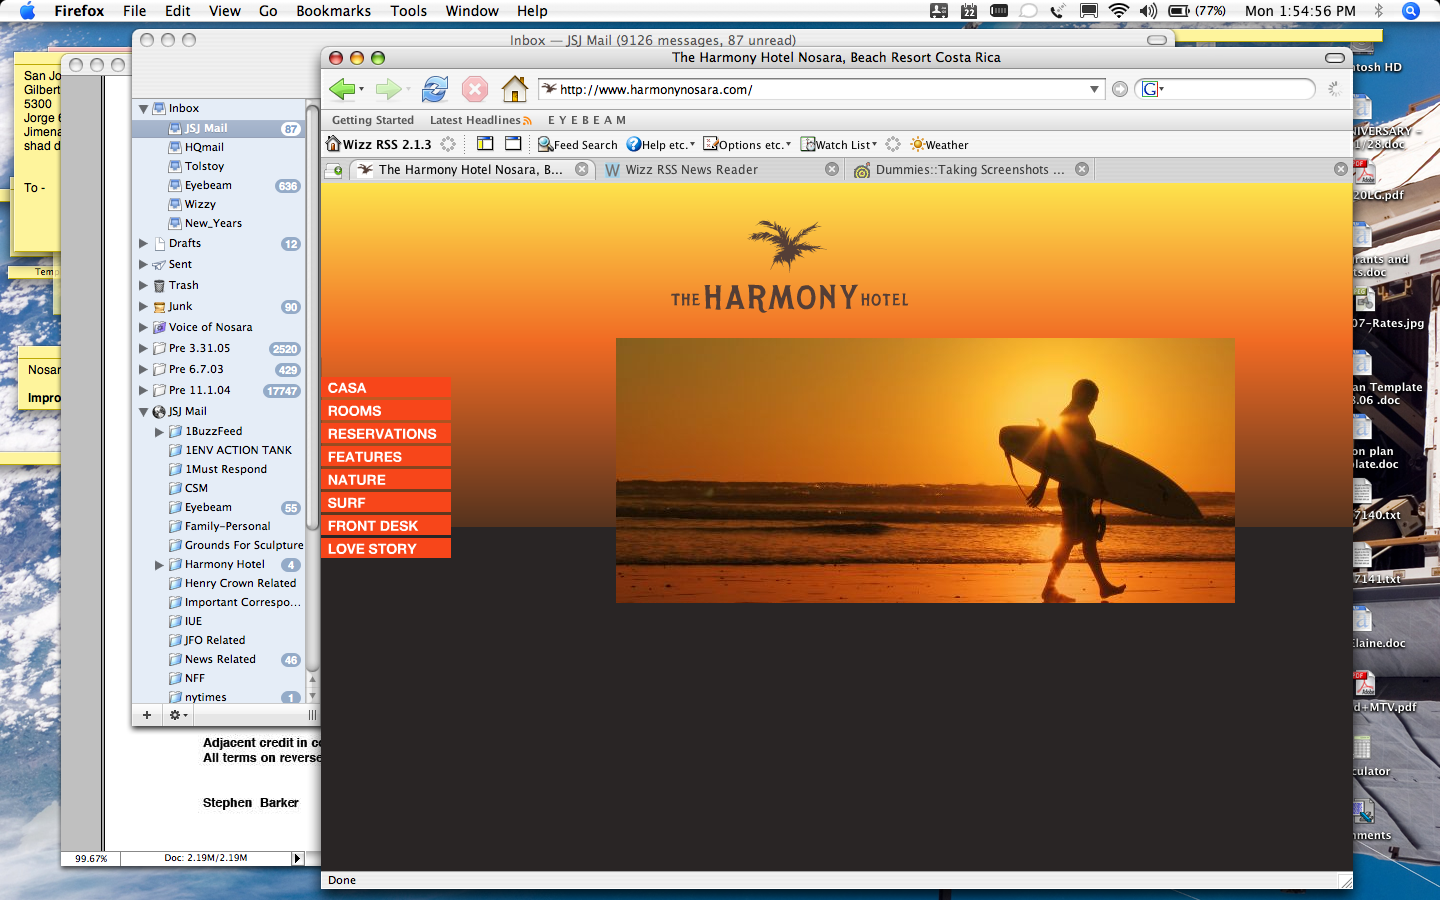Reload the Harmony Hotel page
The height and width of the screenshot is (900, 1440).
click(435, 89)
